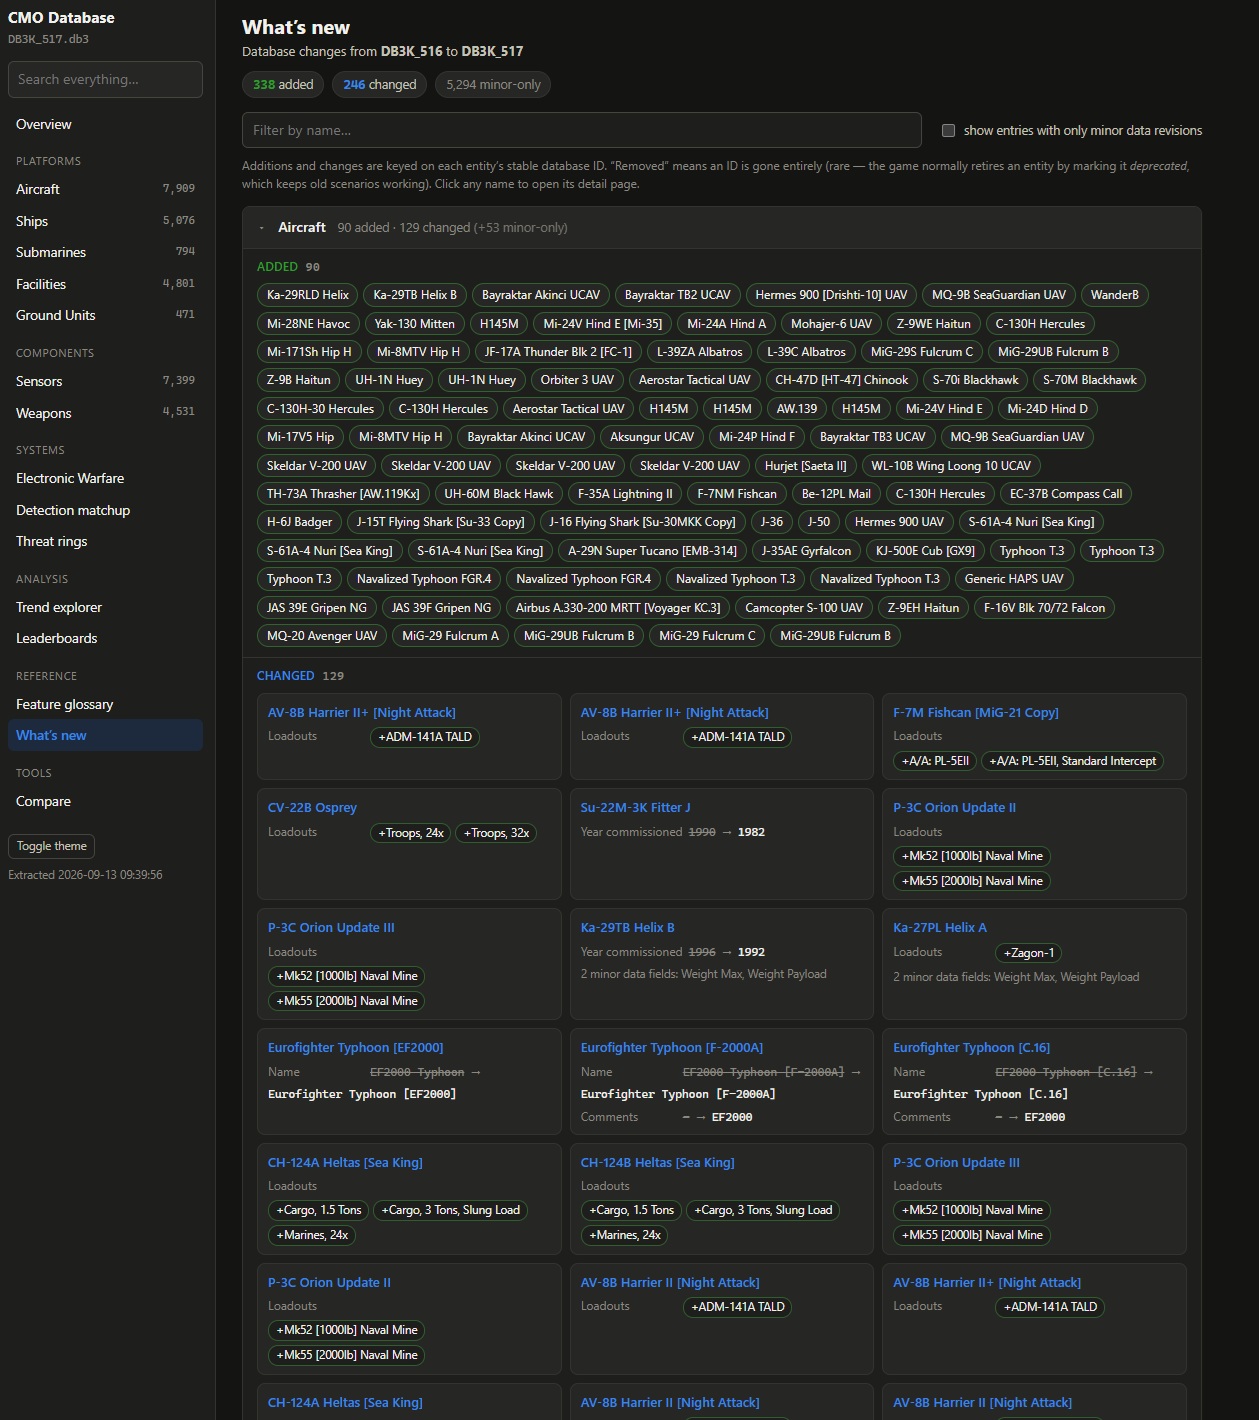Open Trend explorer analysis page
The image size is (1259, 1420).
105,607
